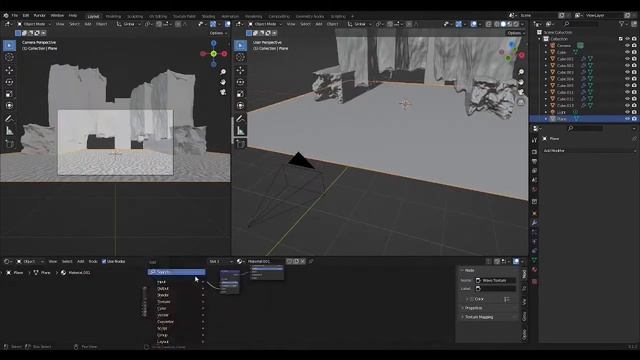Viewport: 640px width, 360px height.
Task: Select the Scale tool in the right viewport toolbar
Action: [240, 94]
